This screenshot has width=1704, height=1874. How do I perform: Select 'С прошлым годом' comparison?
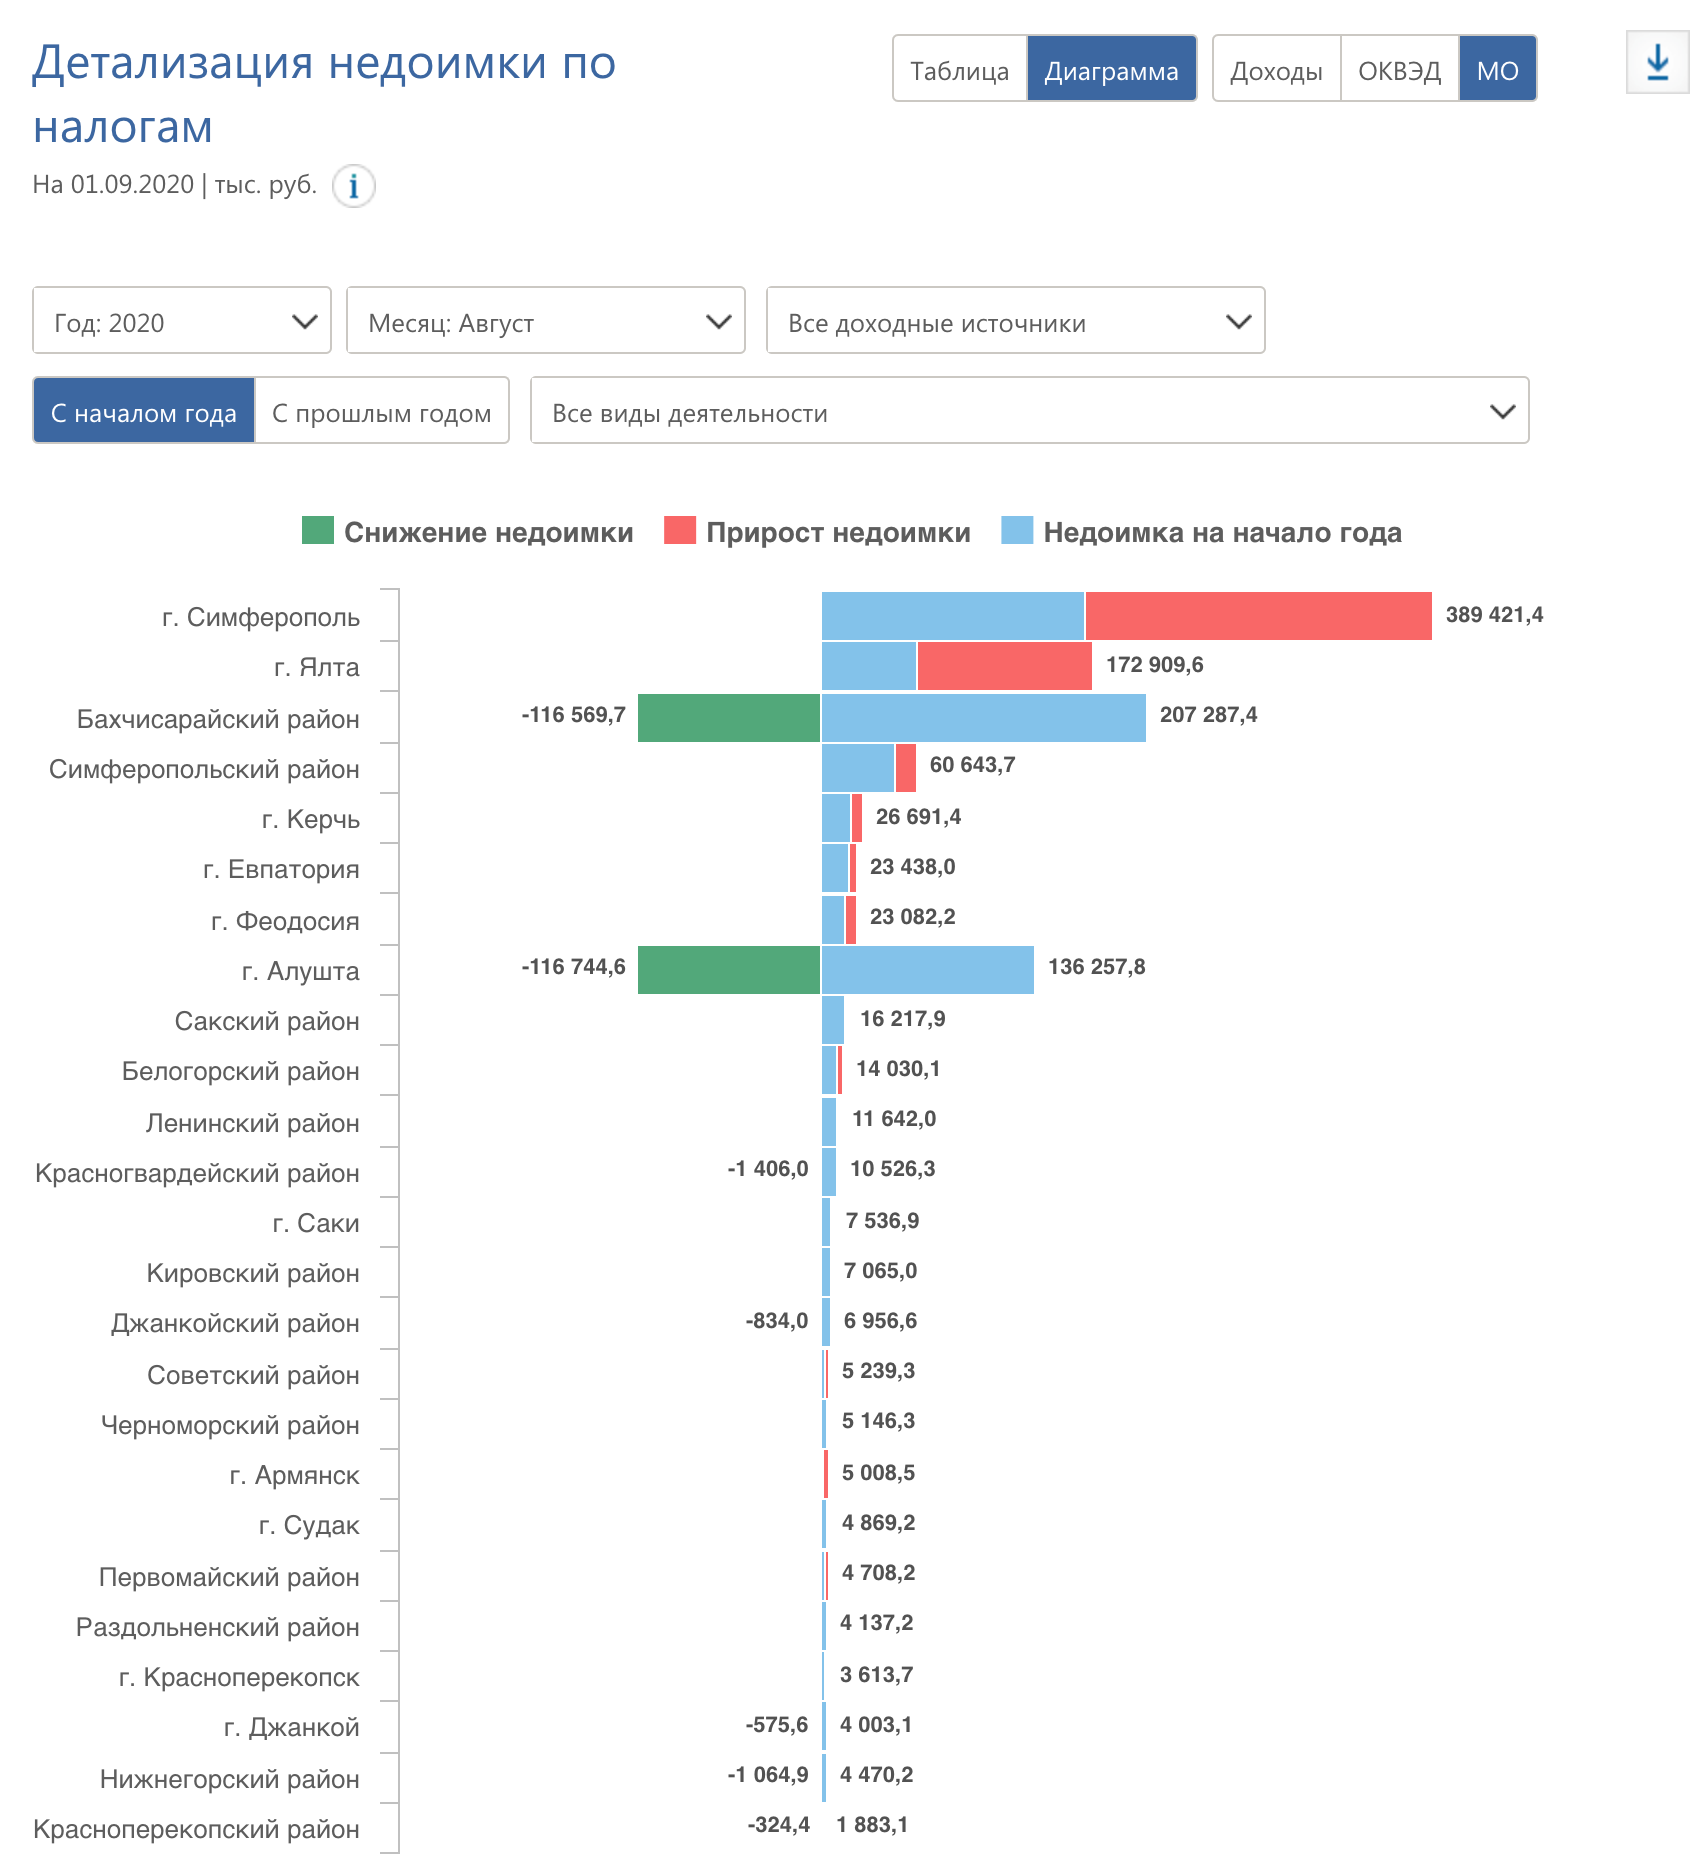pos(381,412)
